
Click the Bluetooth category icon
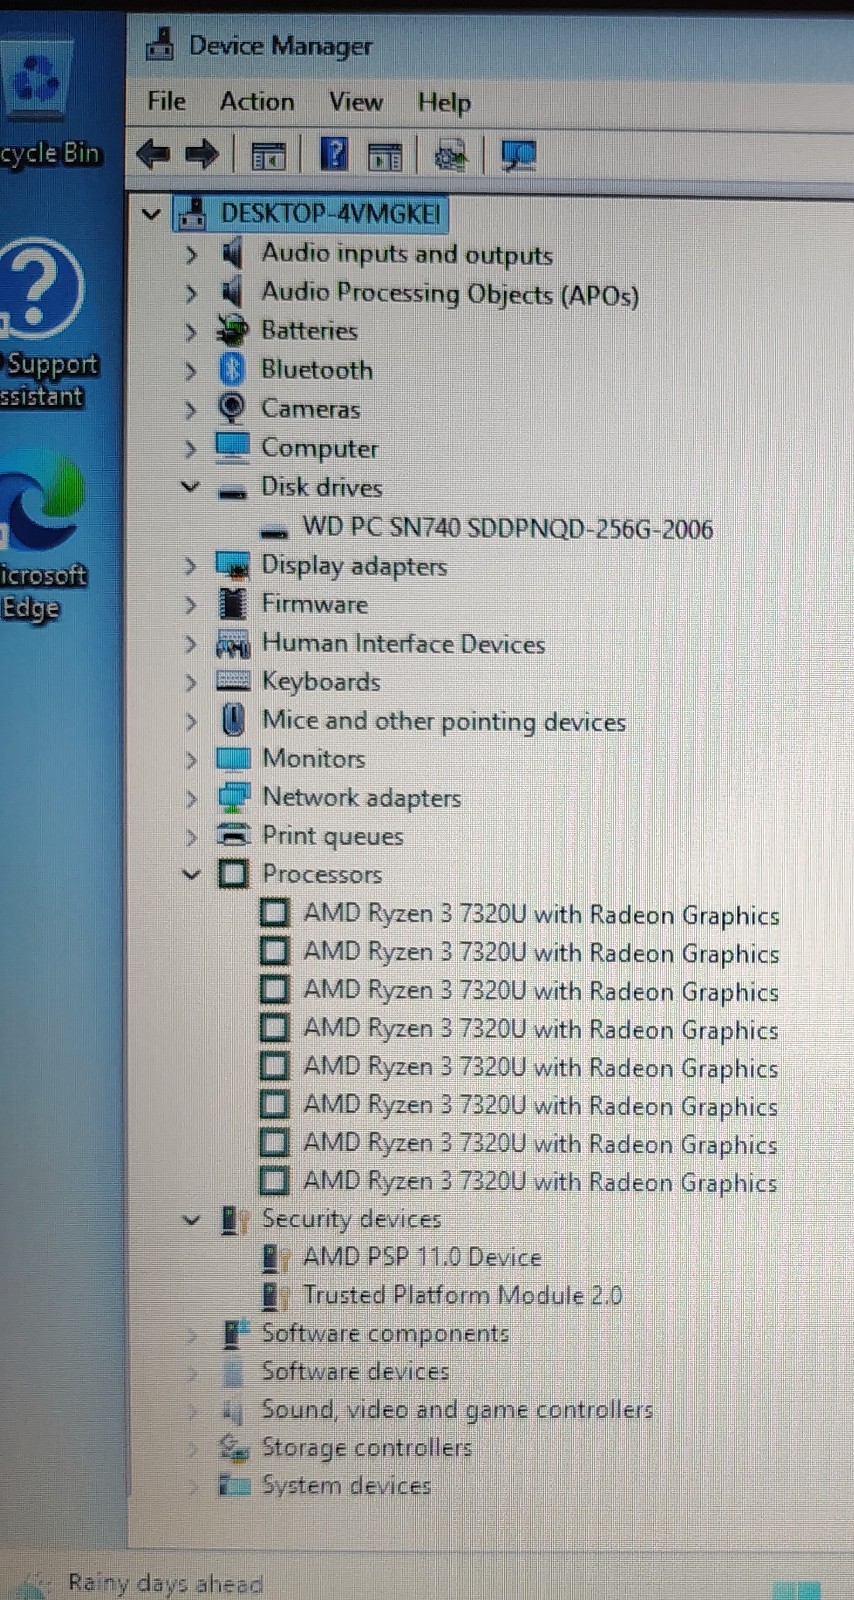(x=232, y=370)
